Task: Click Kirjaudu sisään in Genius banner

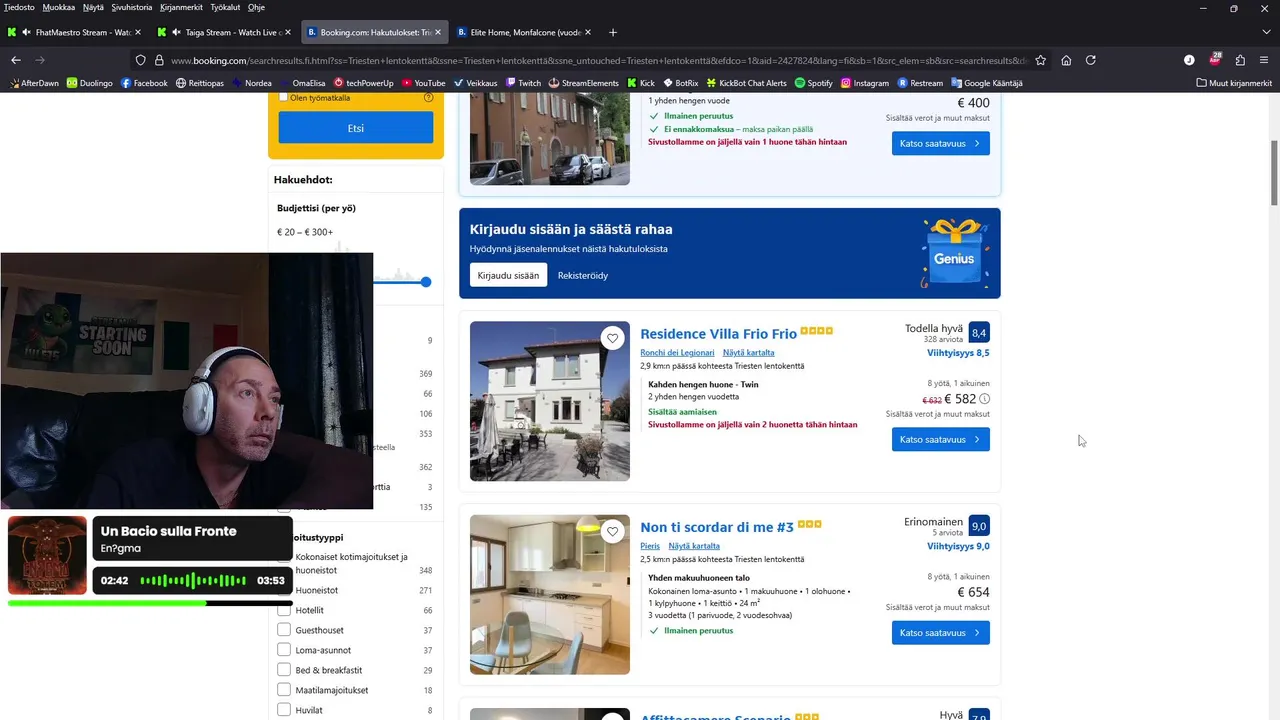Action: tap(508, 275)
